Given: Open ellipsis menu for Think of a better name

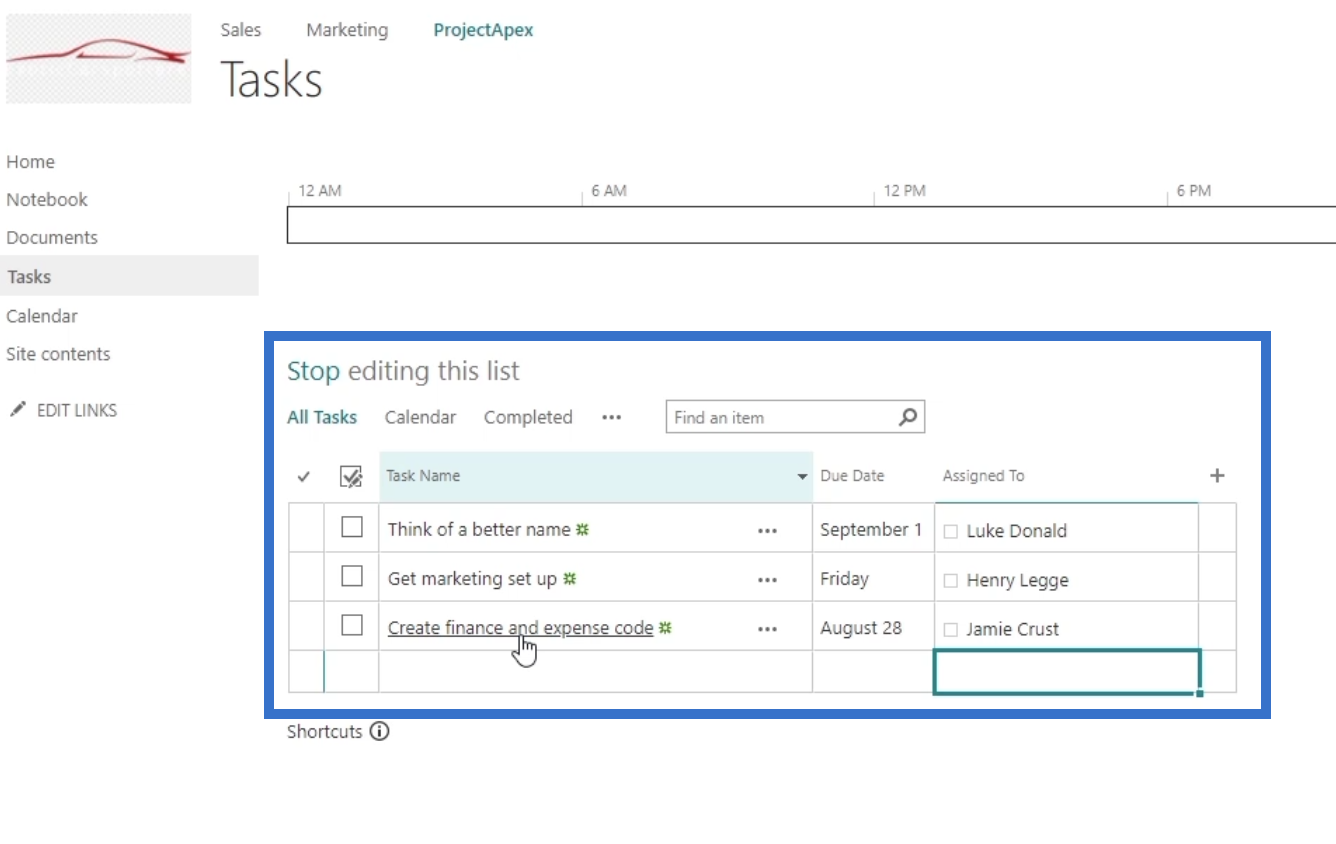Looking at the screenshot, I should [x=768, y=531].
